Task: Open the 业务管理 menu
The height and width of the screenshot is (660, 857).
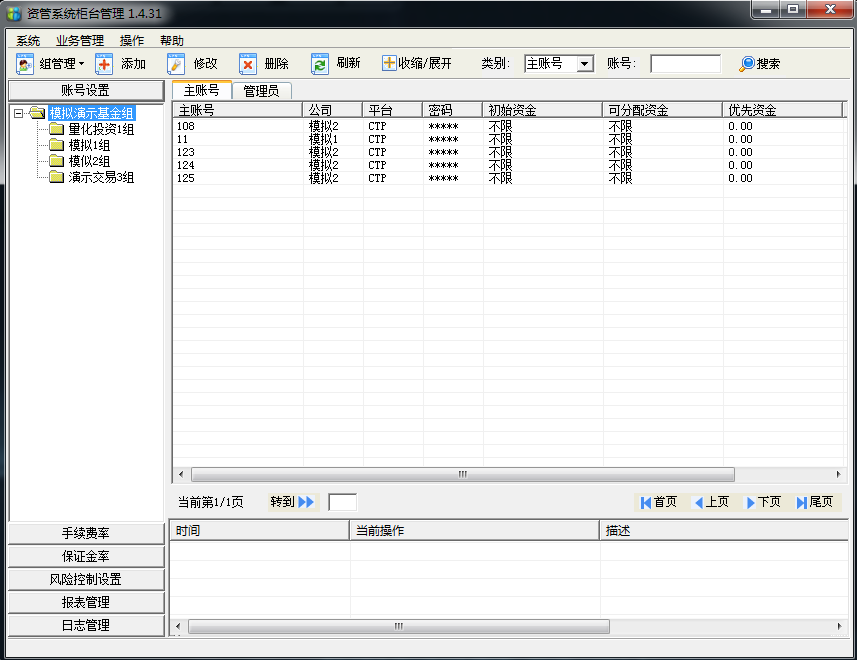Action: (80, 41)
